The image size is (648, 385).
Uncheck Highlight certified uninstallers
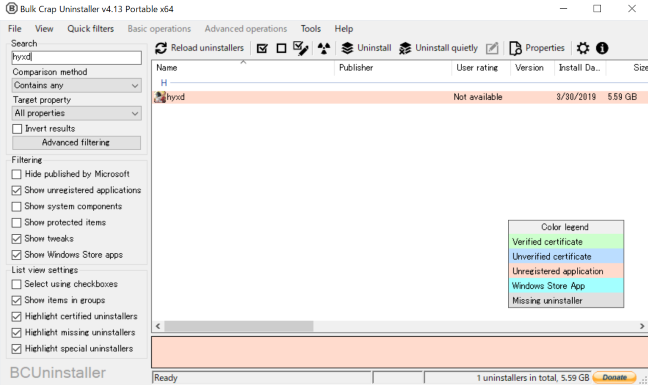click(17, 316)
